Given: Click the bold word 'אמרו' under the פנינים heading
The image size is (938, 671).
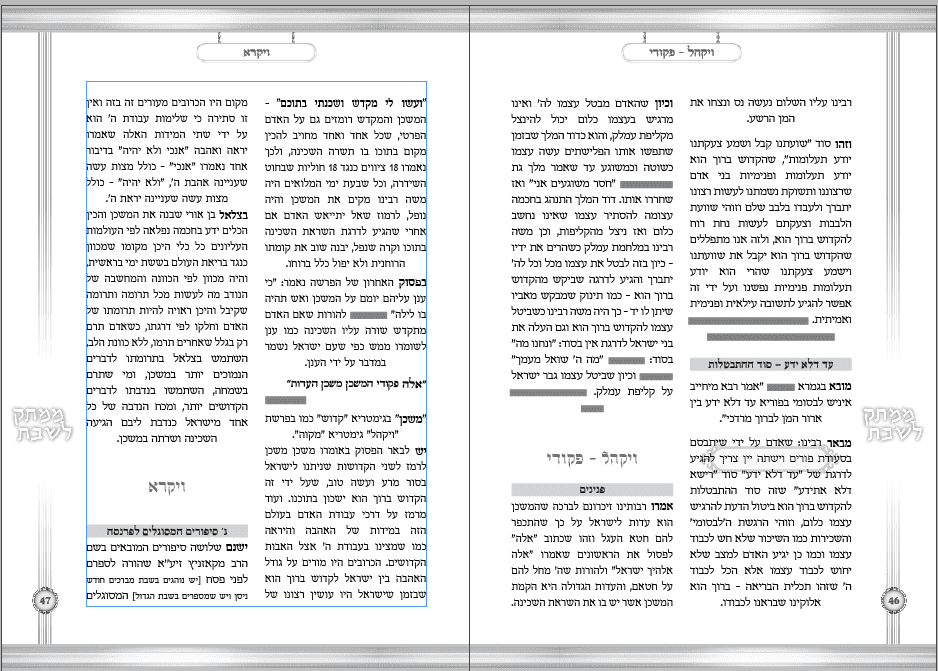Looking at the screenshot, I should click(x=662, y=506).
